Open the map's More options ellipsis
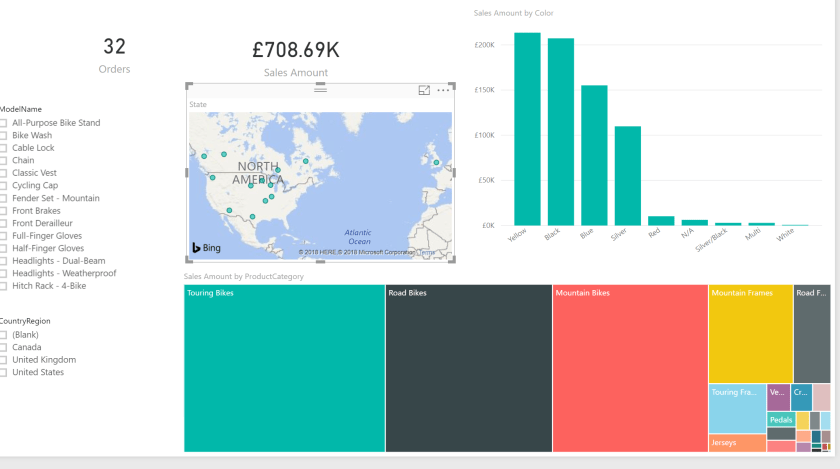840x469 pixels. (x=443, y=90)
